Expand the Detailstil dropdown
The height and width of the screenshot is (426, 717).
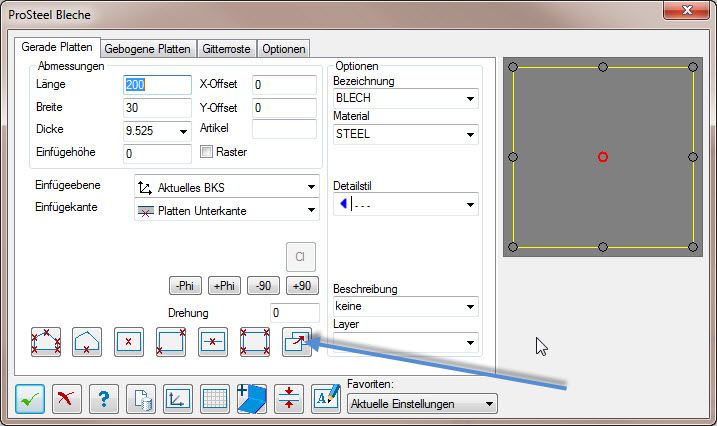[470, 205]
